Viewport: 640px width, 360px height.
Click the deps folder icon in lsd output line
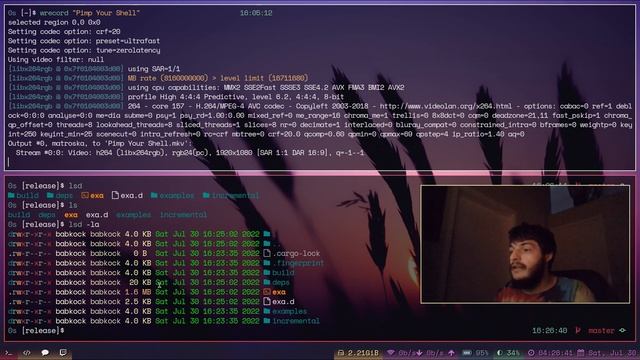point(50,196)
